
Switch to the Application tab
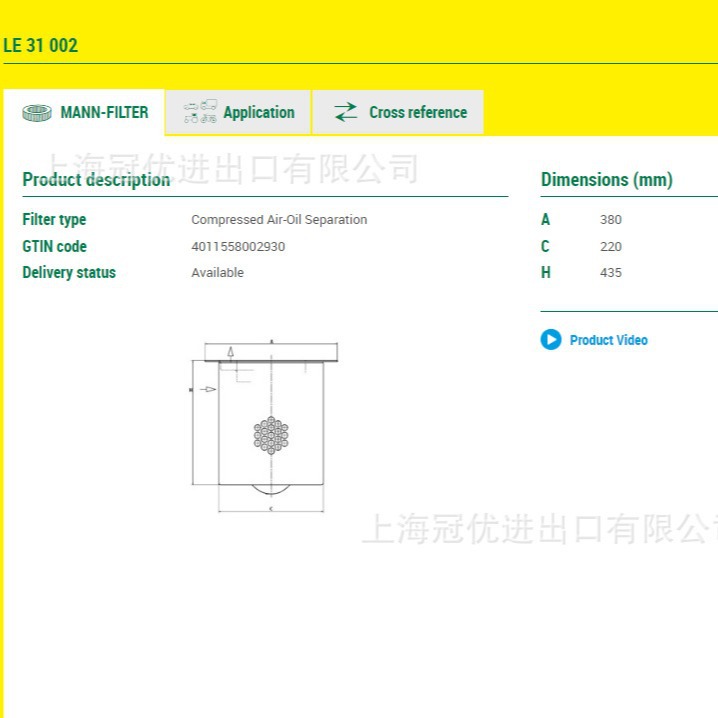(x=238, y=112)
